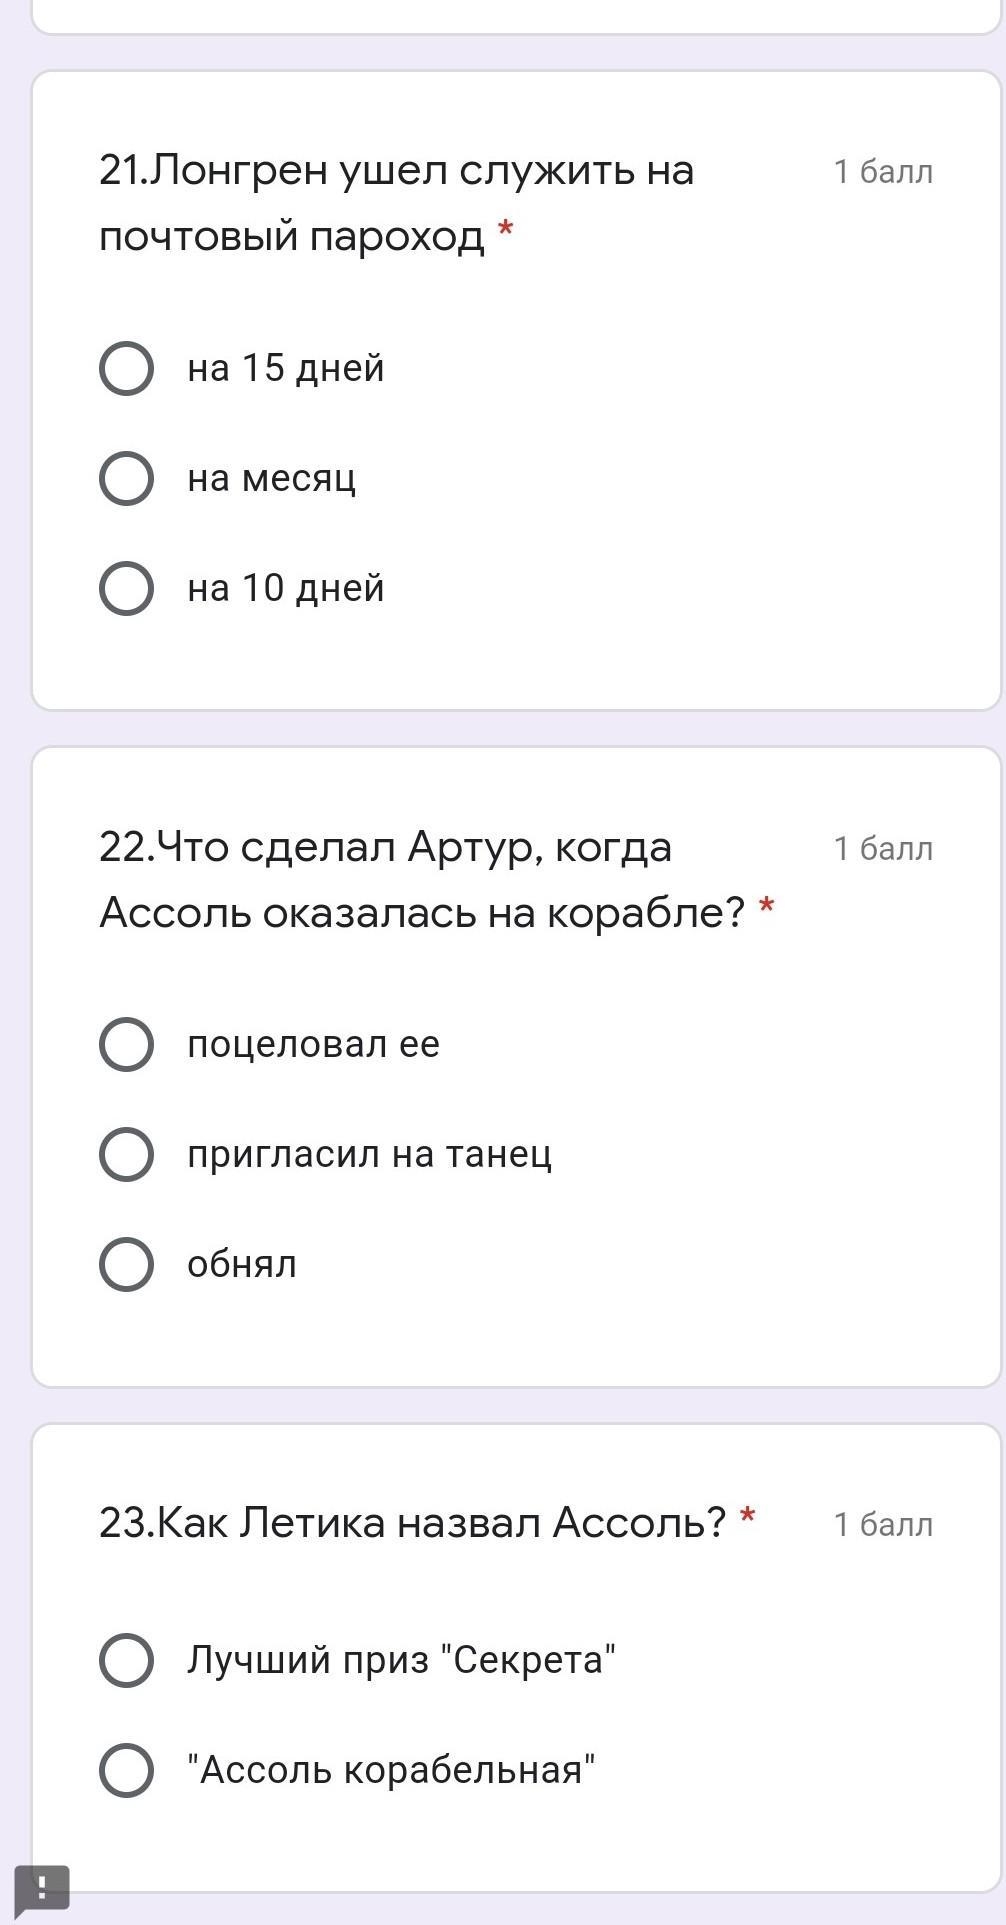Click the '1 балл' label of question 22
Viewport: 1006px width, 1925px height.
coord(883,849)
